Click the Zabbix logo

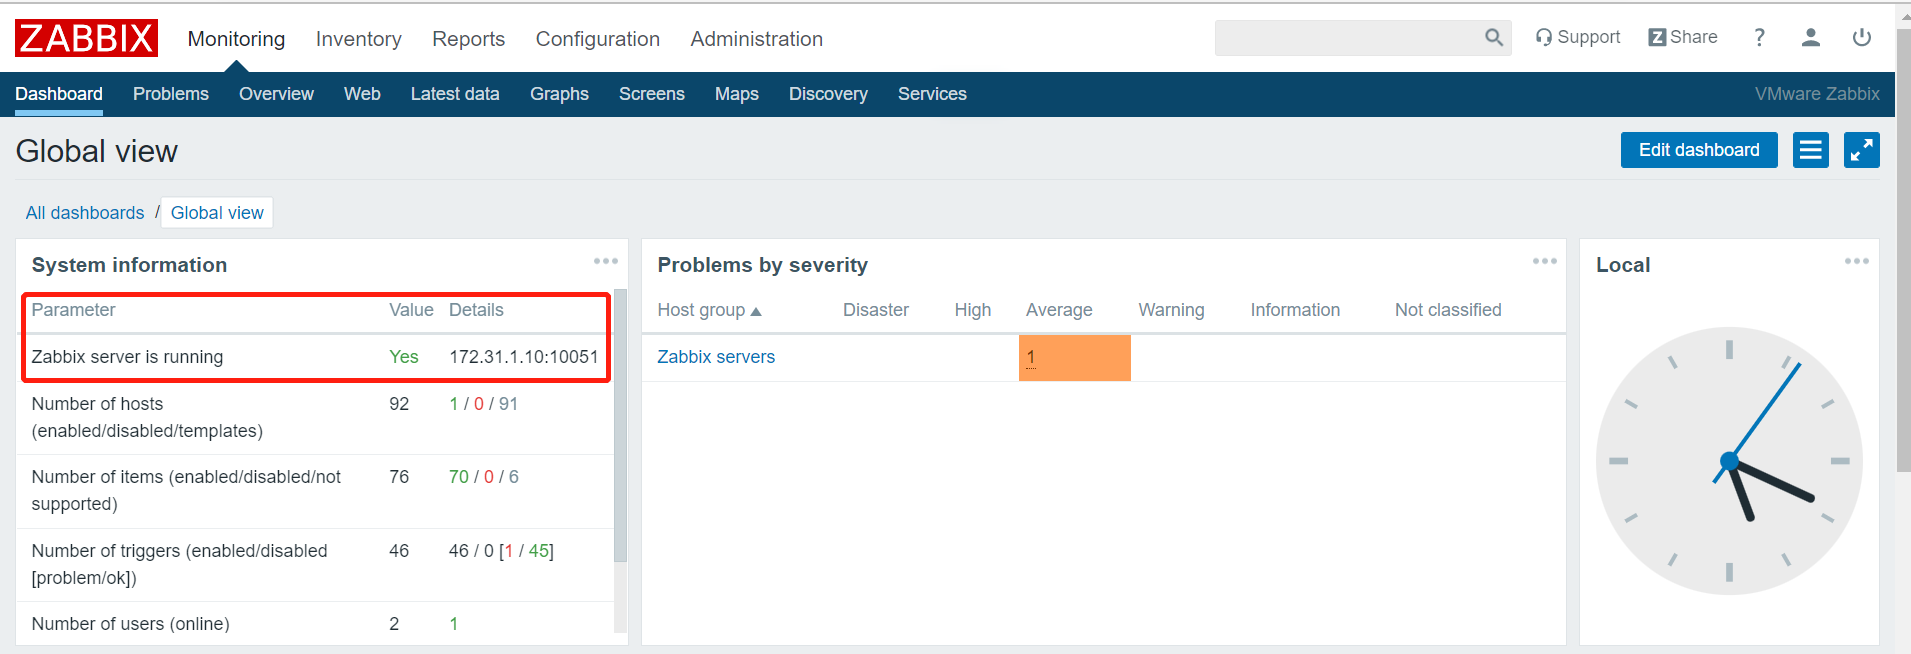86,38
